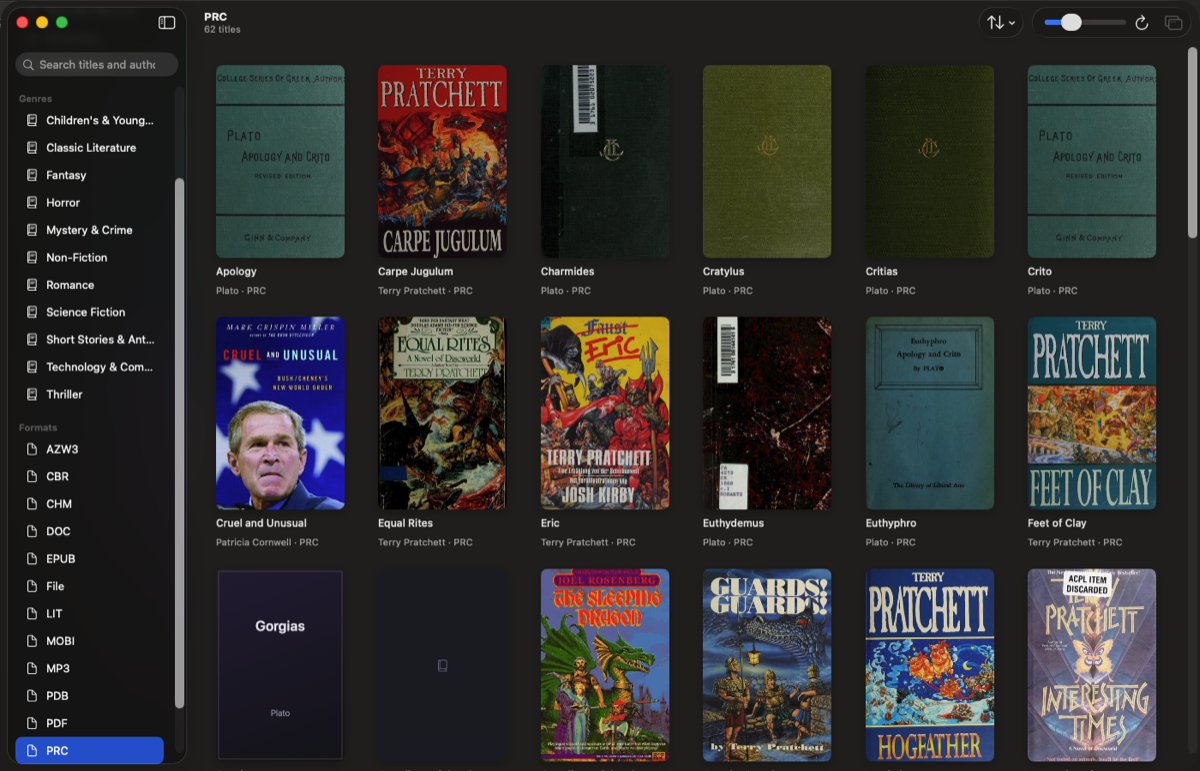Screen dimensions: 1200x771
Task: Open the Interesting Times book cover
Action: (1092, 665)
